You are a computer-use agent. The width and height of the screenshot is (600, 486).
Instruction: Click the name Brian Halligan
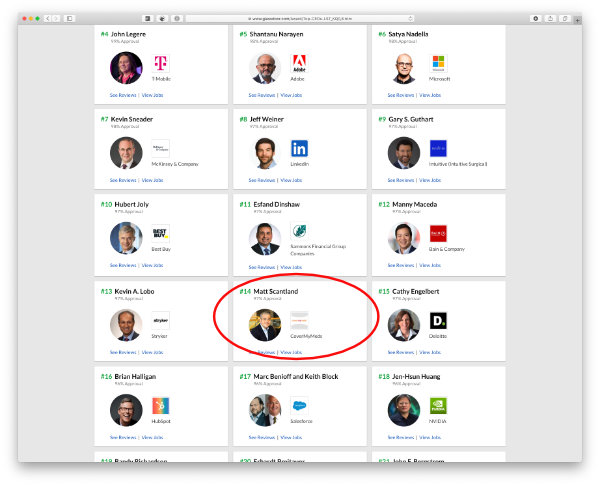(135, 377)
